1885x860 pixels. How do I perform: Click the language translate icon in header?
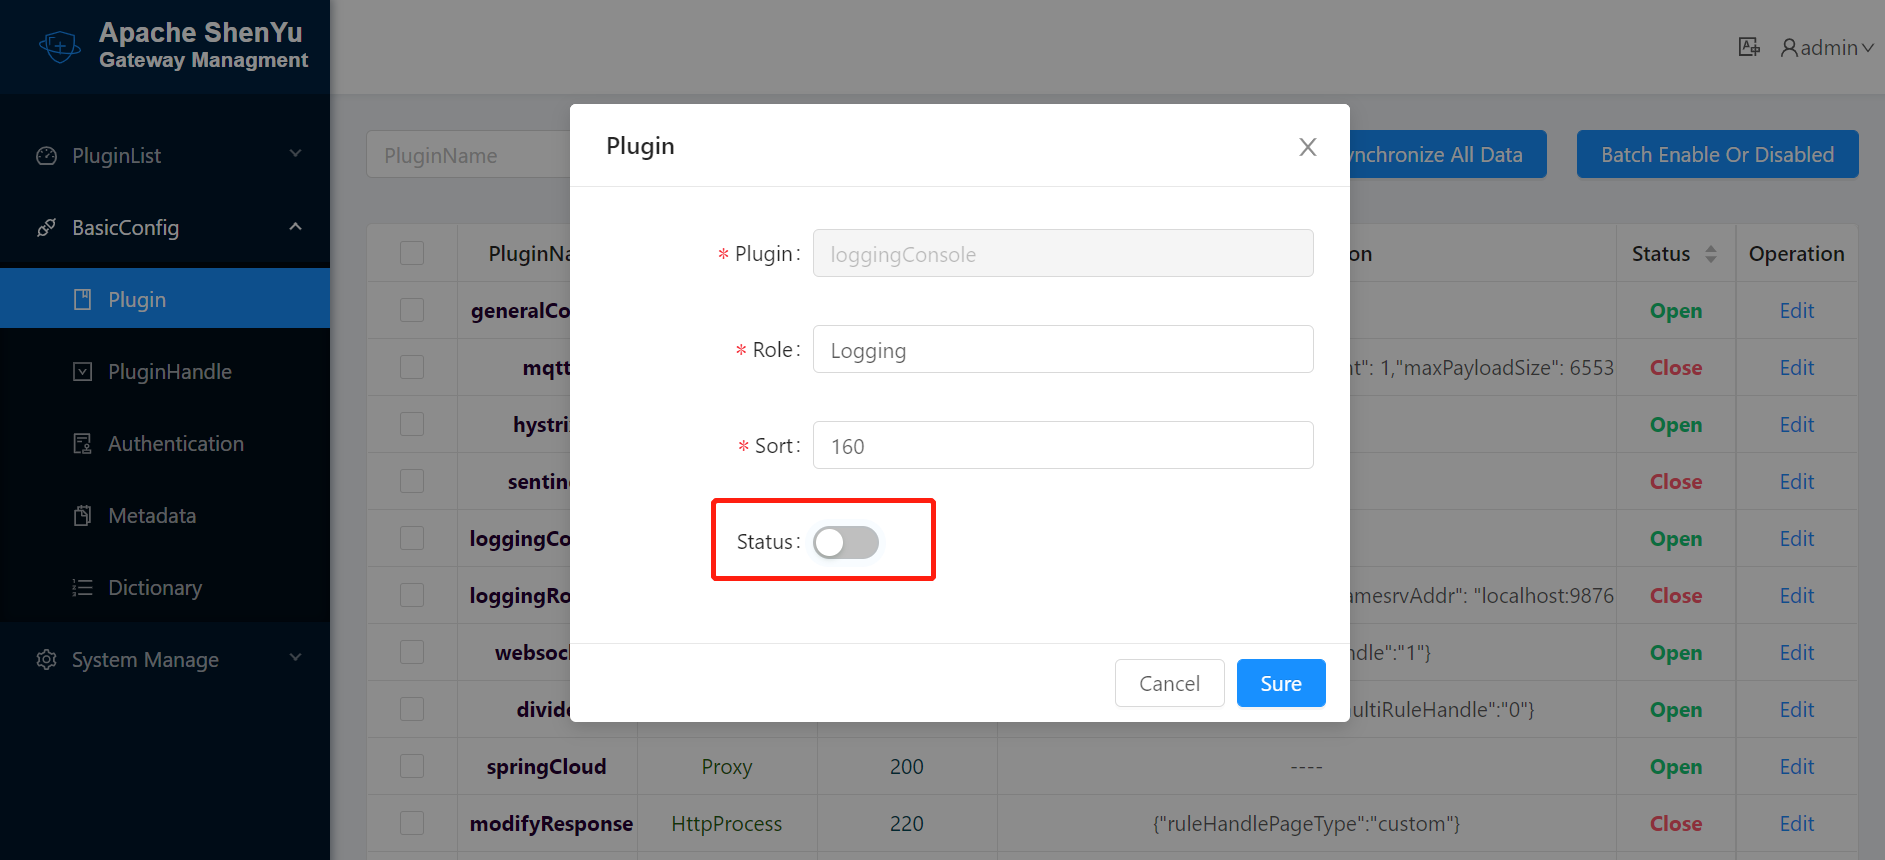click(1748, 47)
